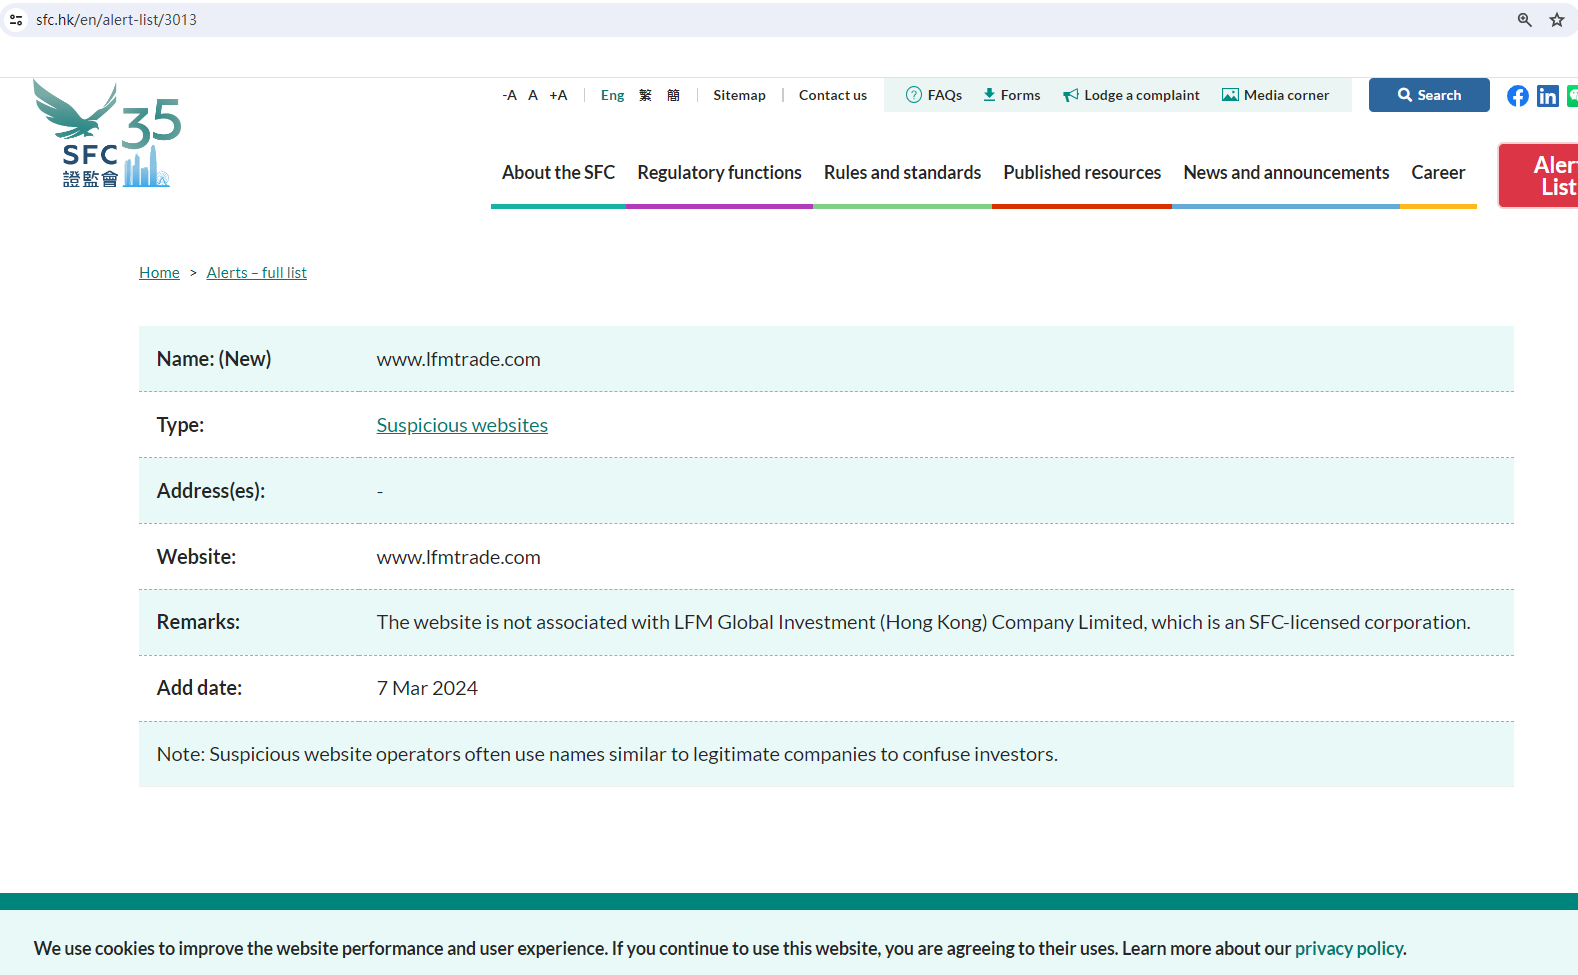This screenshot has width=1578, height=975.
Task: Bookmark this page with star icon
Action: coord(1556,20)
